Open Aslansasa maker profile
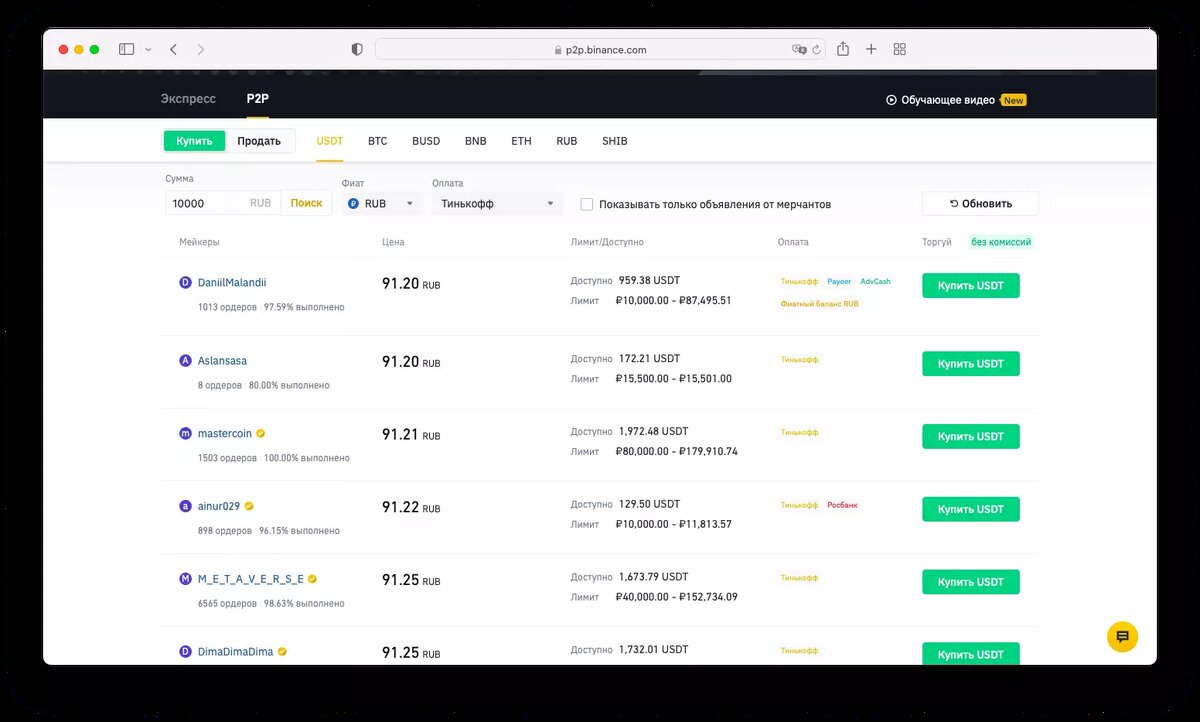Image resolution: width=1200 pixels, height=722 pixels. 222,361
